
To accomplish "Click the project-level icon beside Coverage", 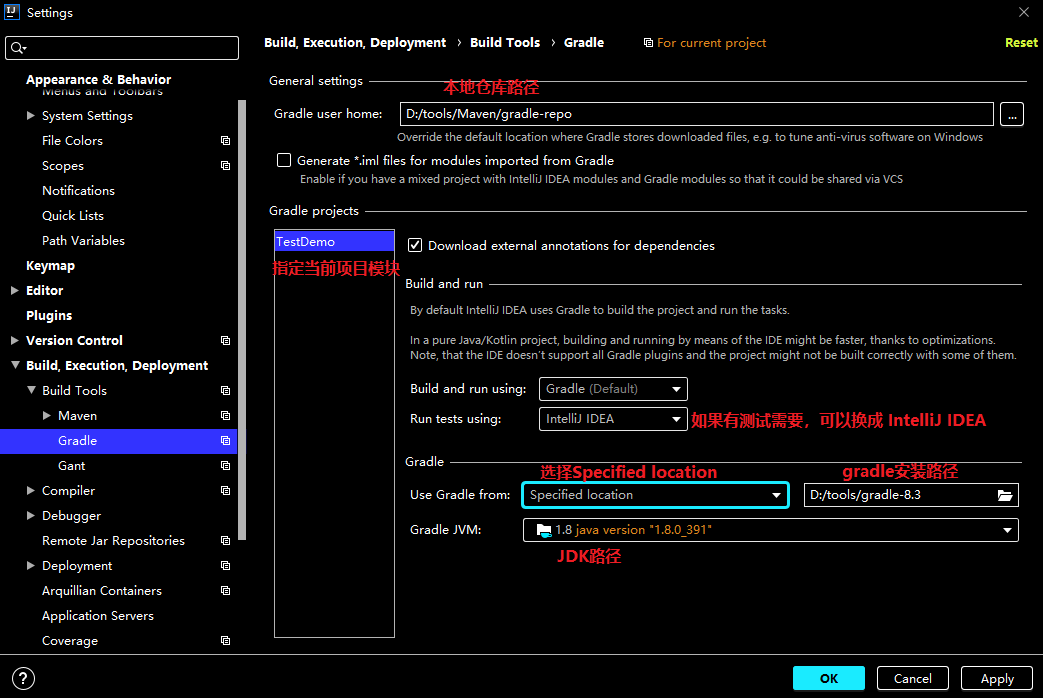I will click(225, 641).
